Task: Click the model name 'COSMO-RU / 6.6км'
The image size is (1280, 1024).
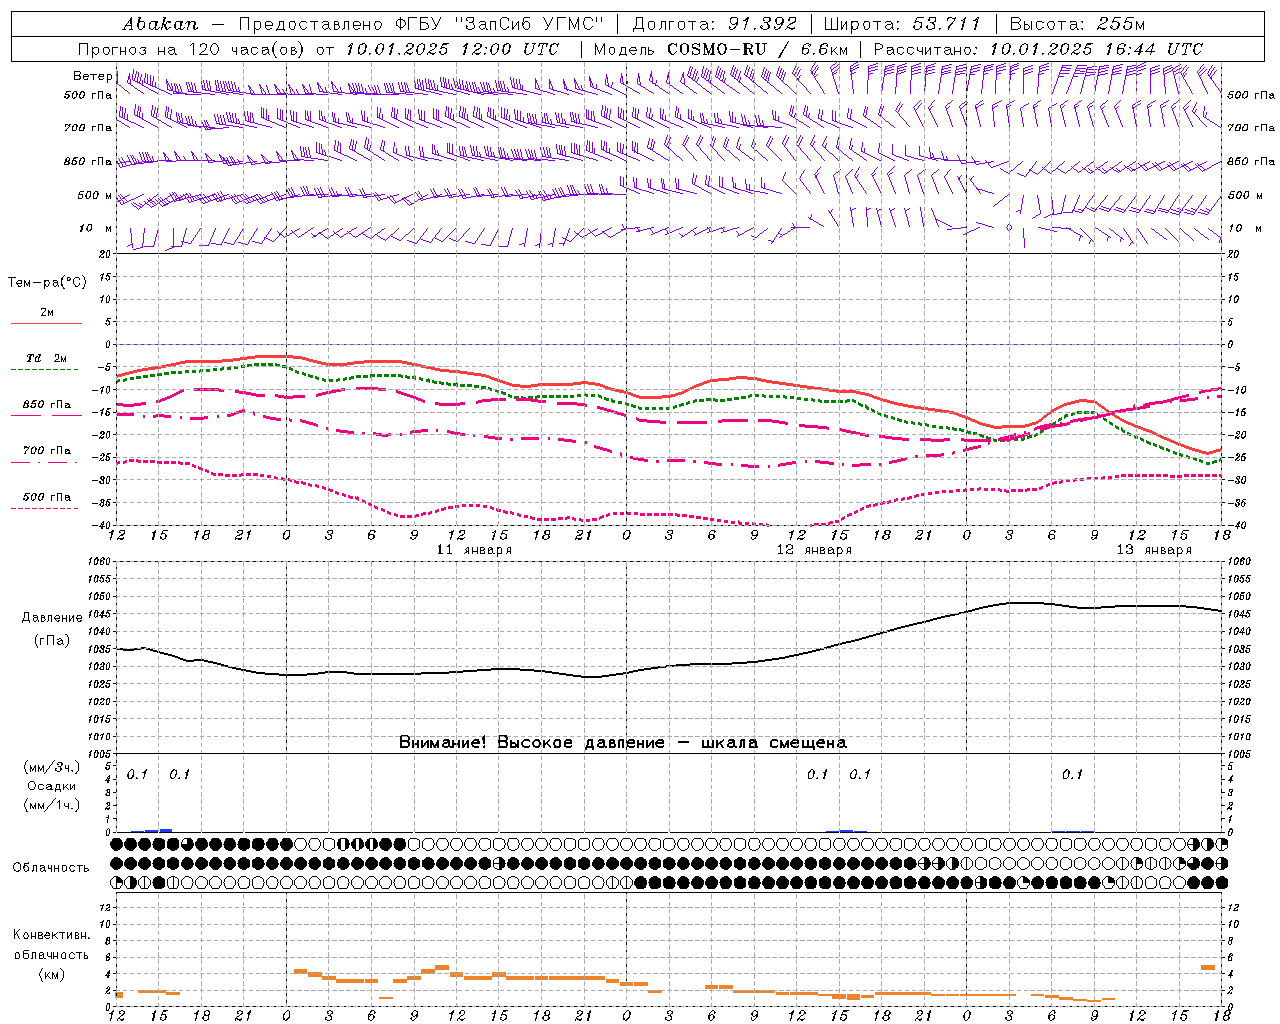Action: tap(758, 49)
